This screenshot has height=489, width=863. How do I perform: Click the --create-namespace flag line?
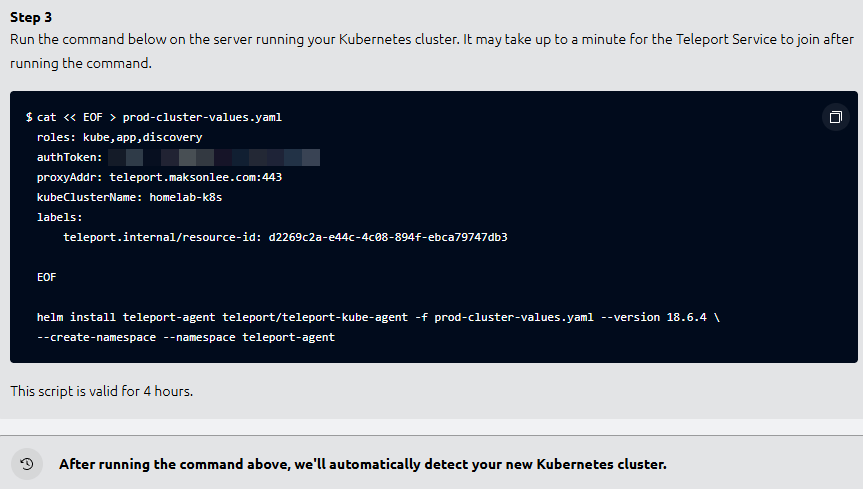185,337
